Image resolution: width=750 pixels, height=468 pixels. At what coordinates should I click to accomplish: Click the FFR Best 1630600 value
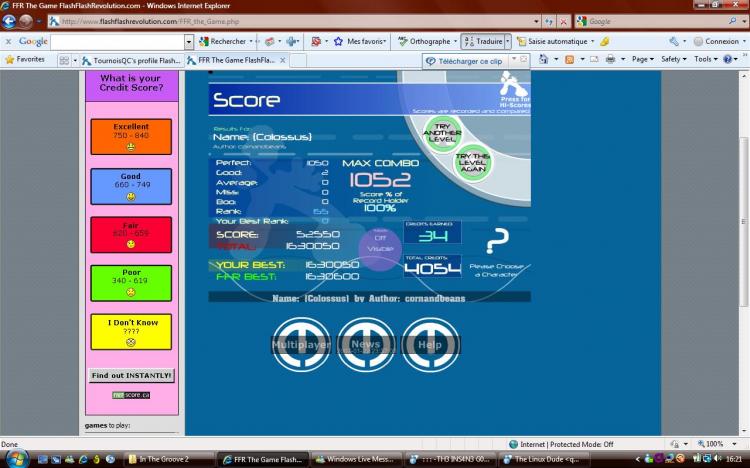pos(332,277)
